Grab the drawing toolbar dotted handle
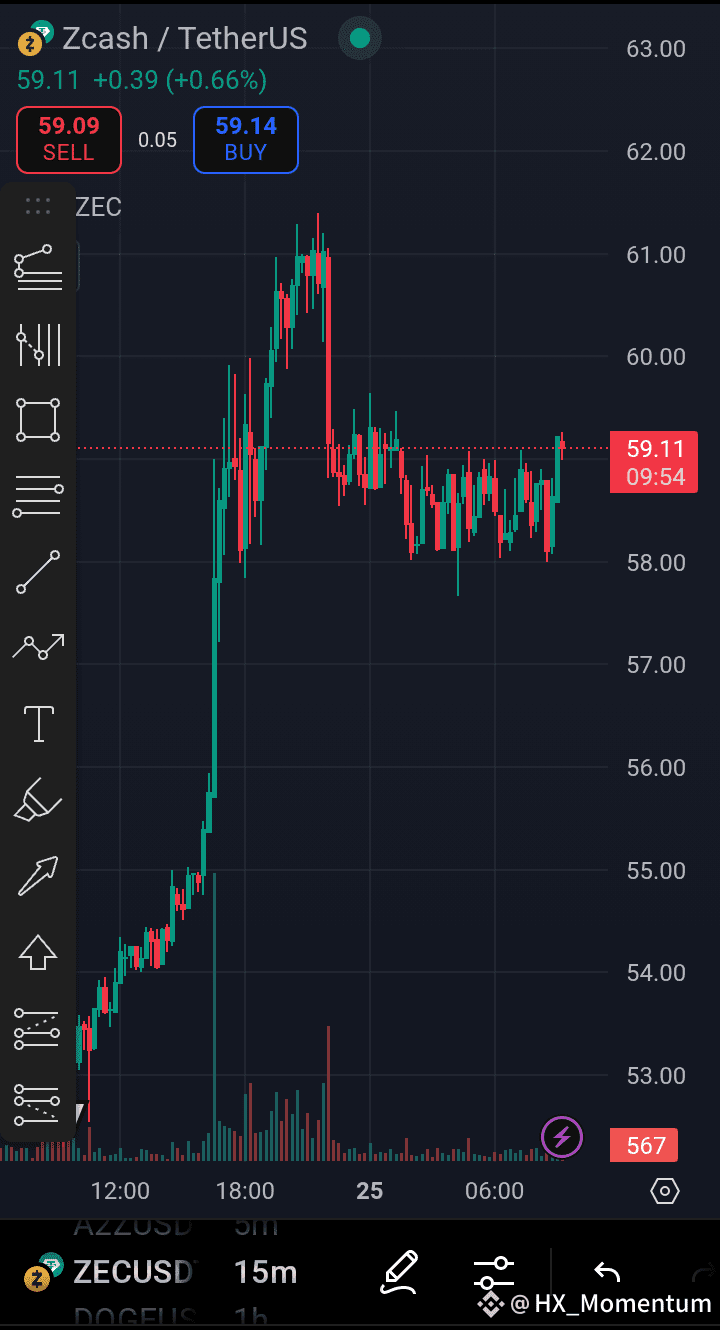 pyautogui.click(x=38, y=207)
